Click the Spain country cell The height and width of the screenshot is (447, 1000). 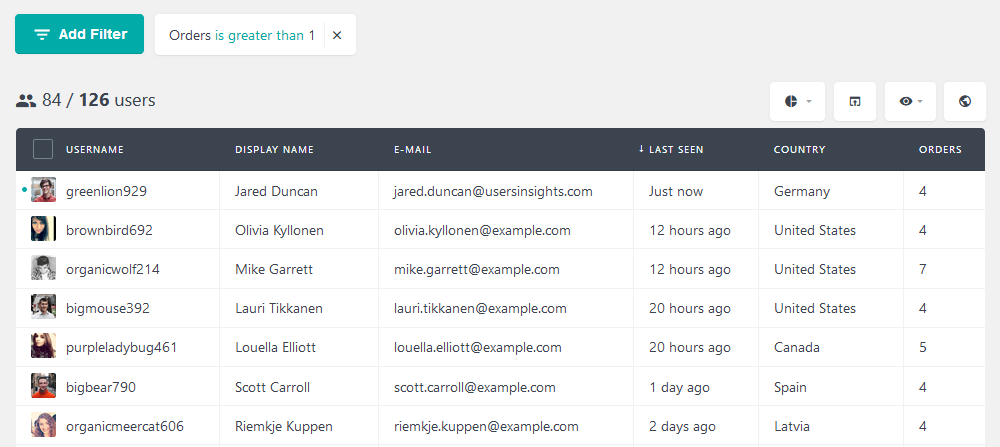pos(790,387)
